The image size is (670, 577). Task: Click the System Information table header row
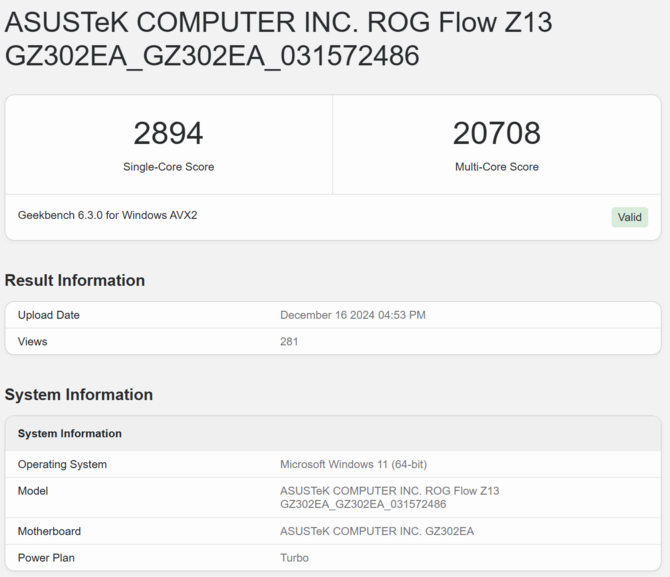tap(333, 433)
